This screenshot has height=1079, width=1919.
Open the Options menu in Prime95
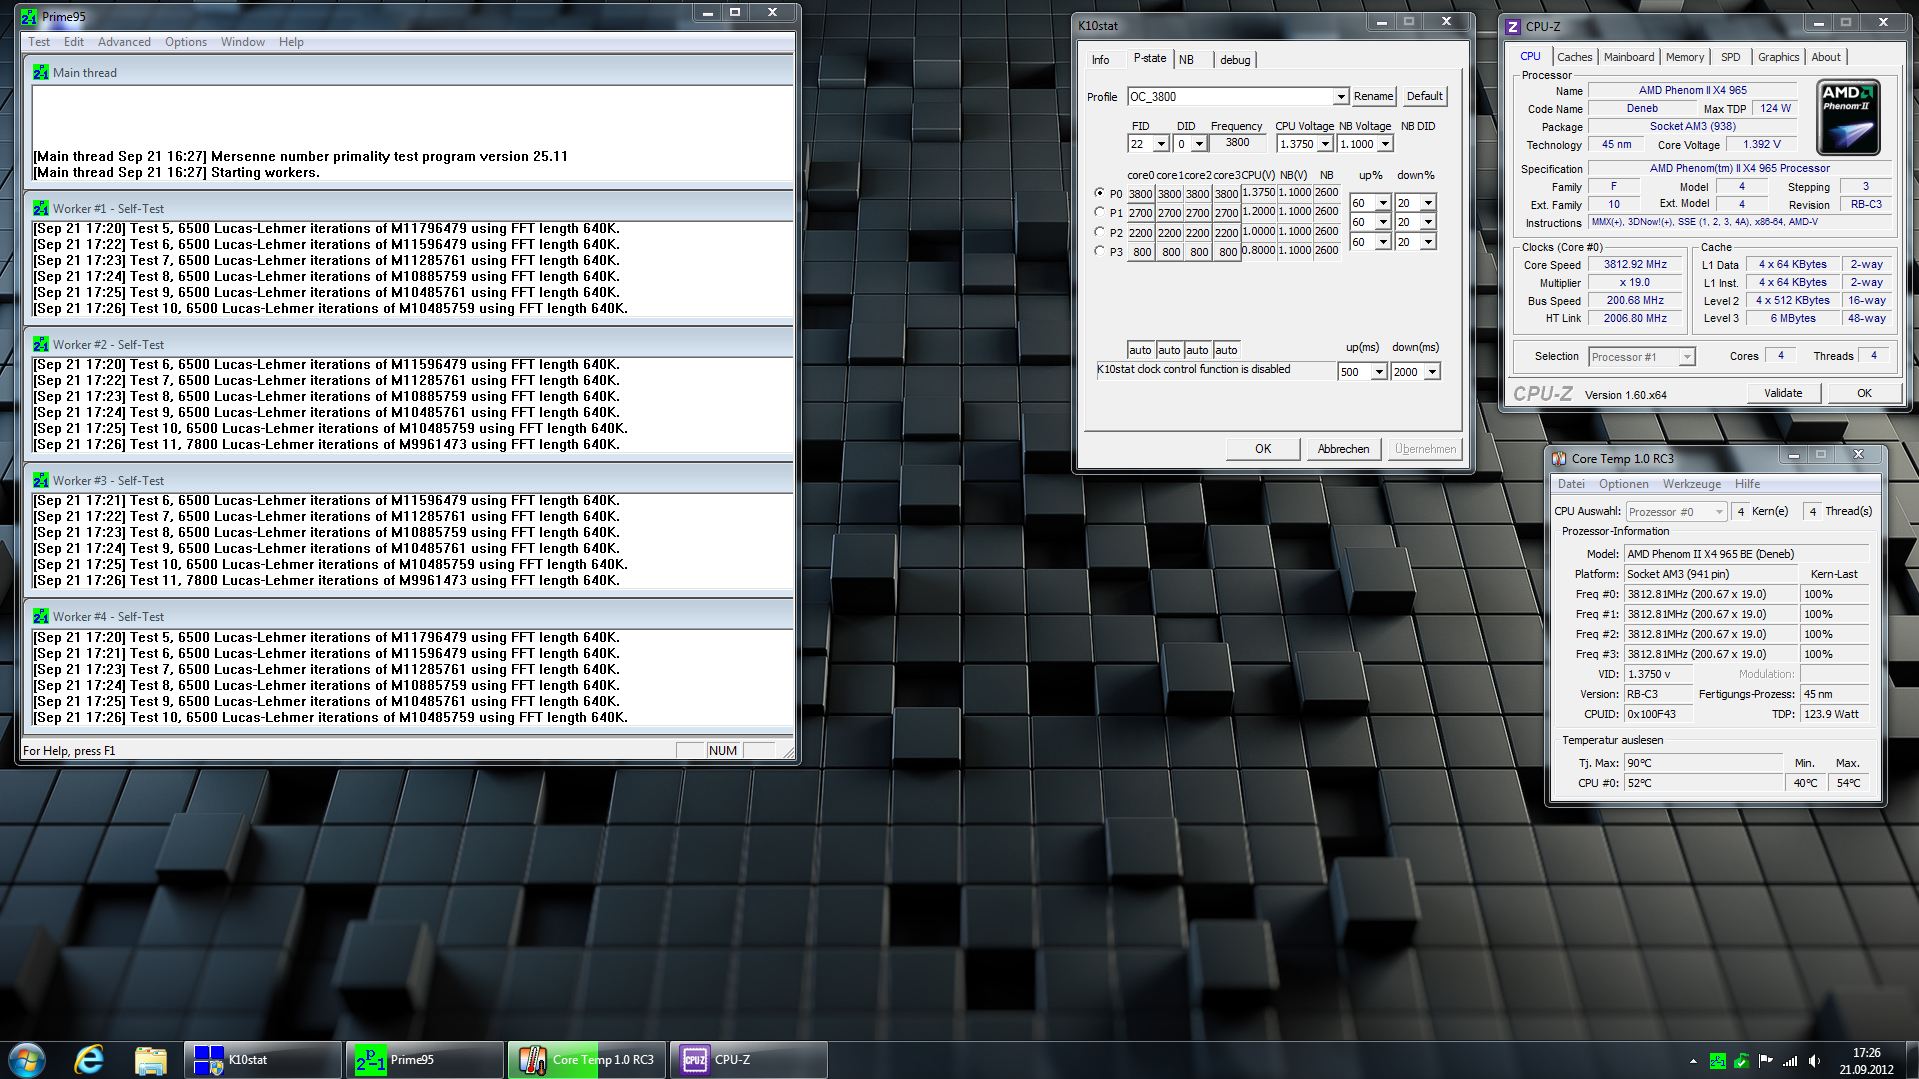coord(186,42)
